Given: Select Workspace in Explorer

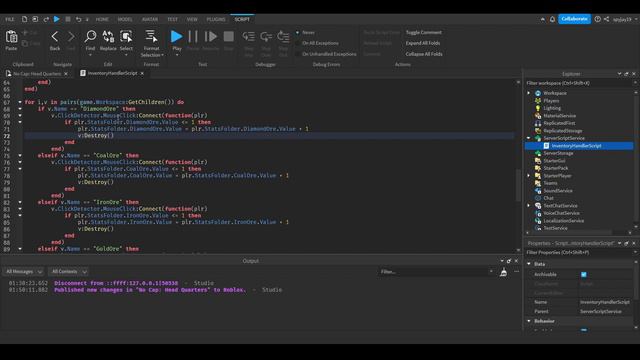Looking at the screenshot, I should (555, 93).
